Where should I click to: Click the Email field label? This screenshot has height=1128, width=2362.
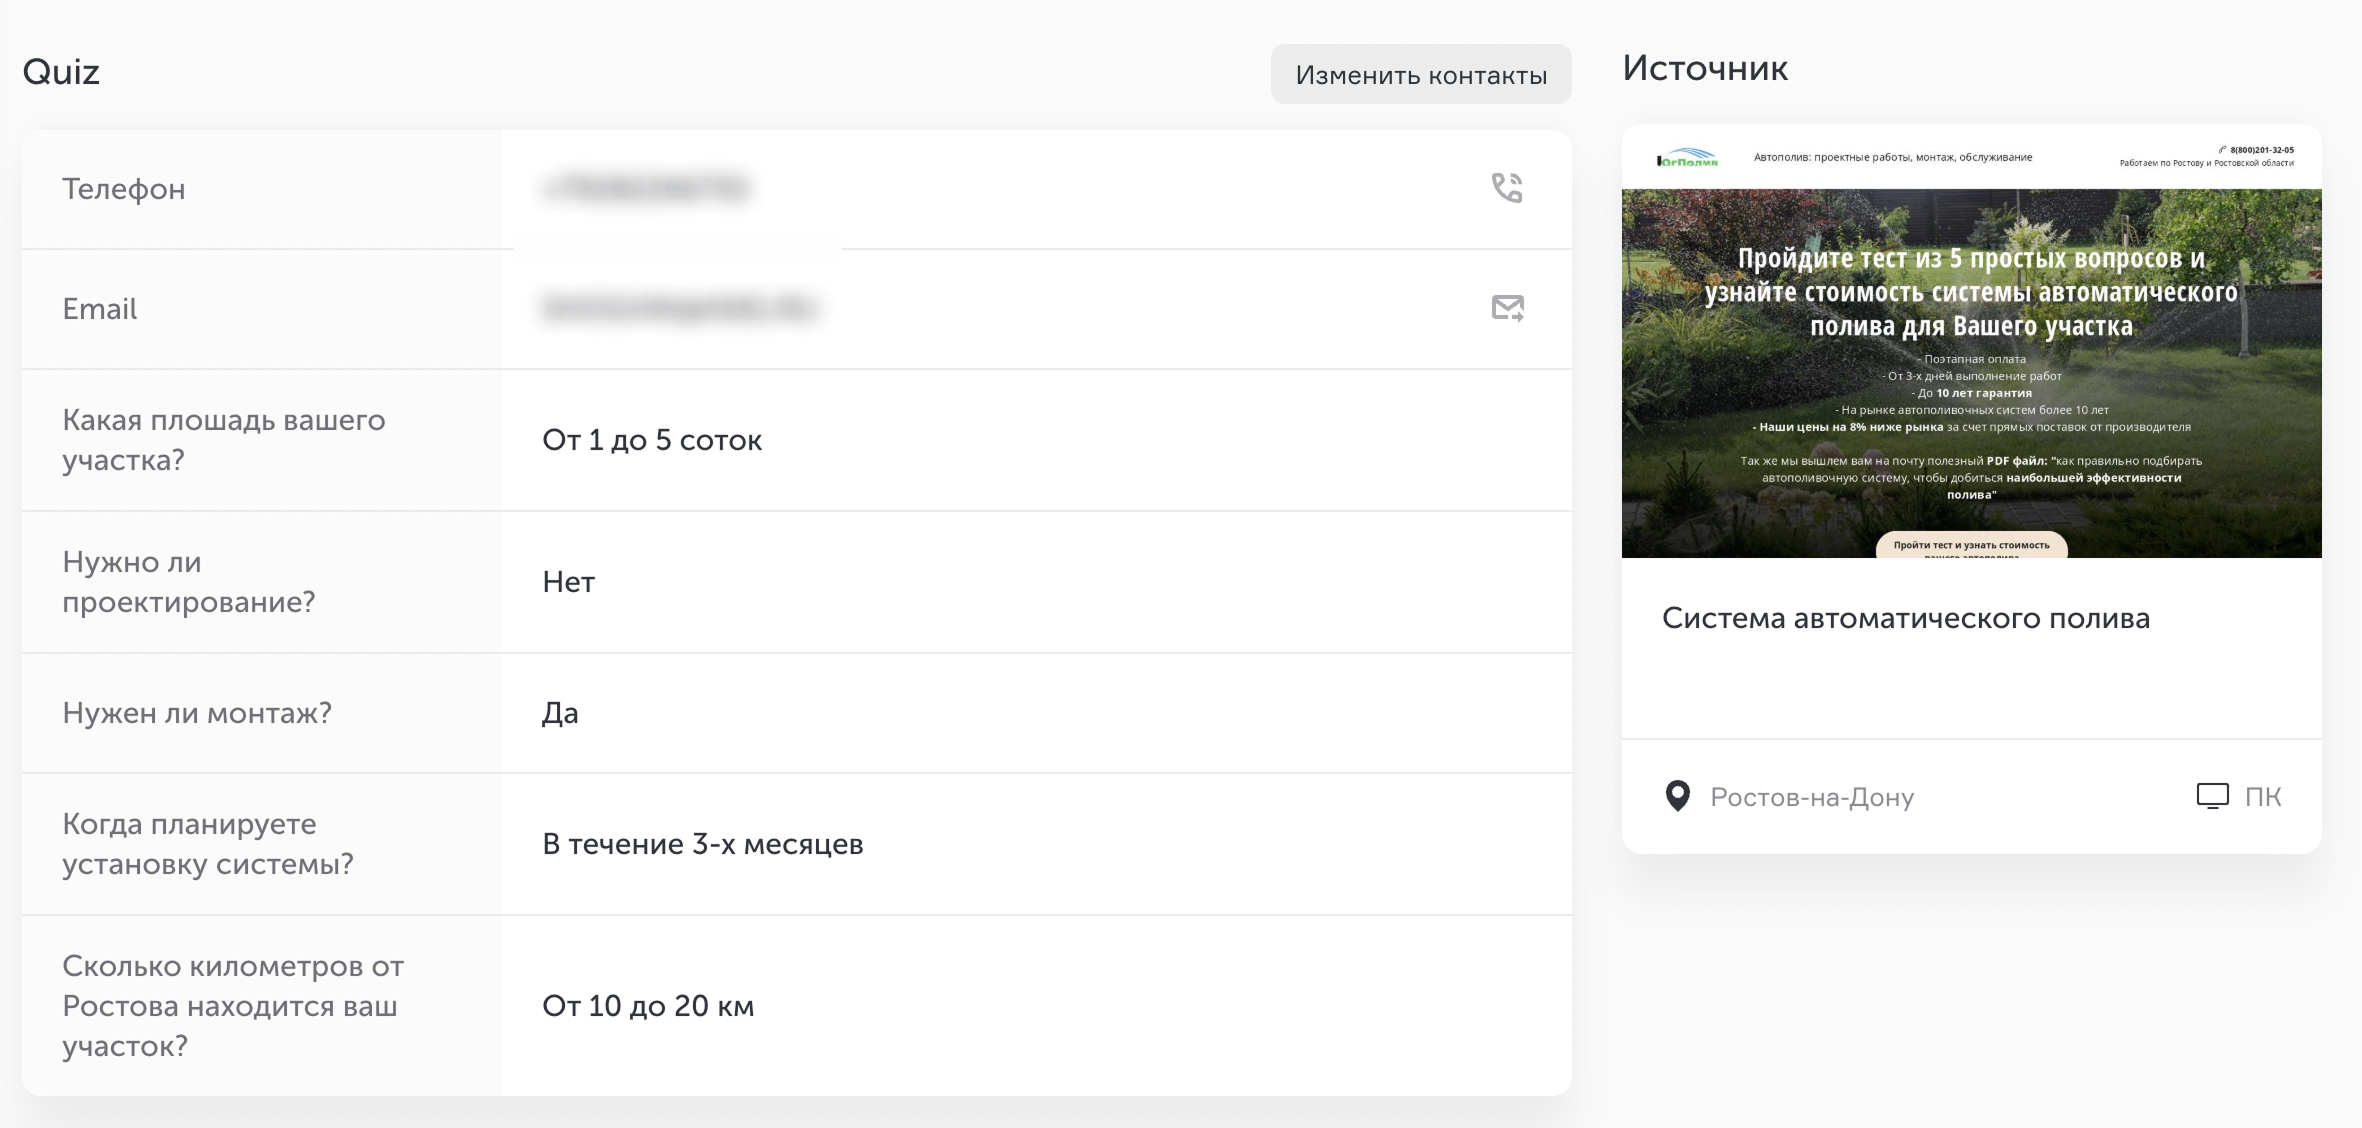click(x=100, y=309)
